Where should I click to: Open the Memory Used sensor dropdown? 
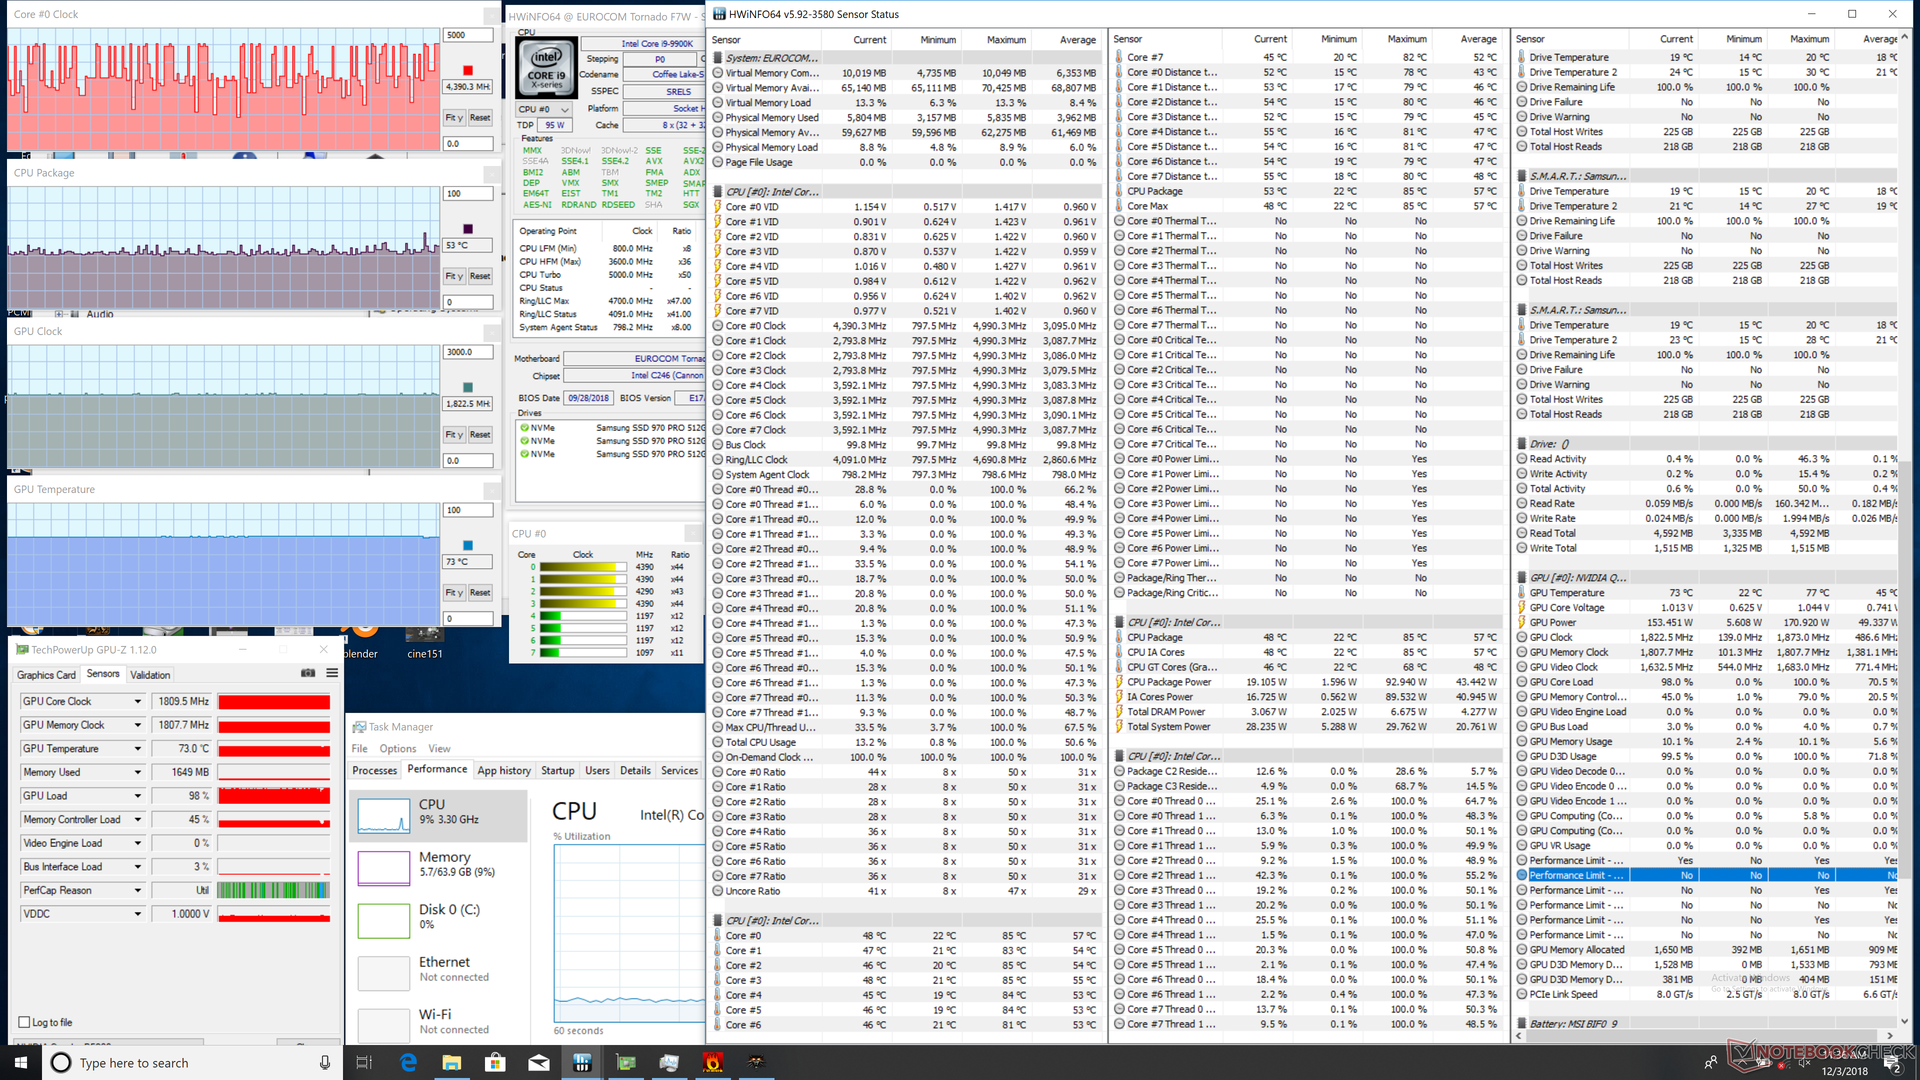point(138,772)
